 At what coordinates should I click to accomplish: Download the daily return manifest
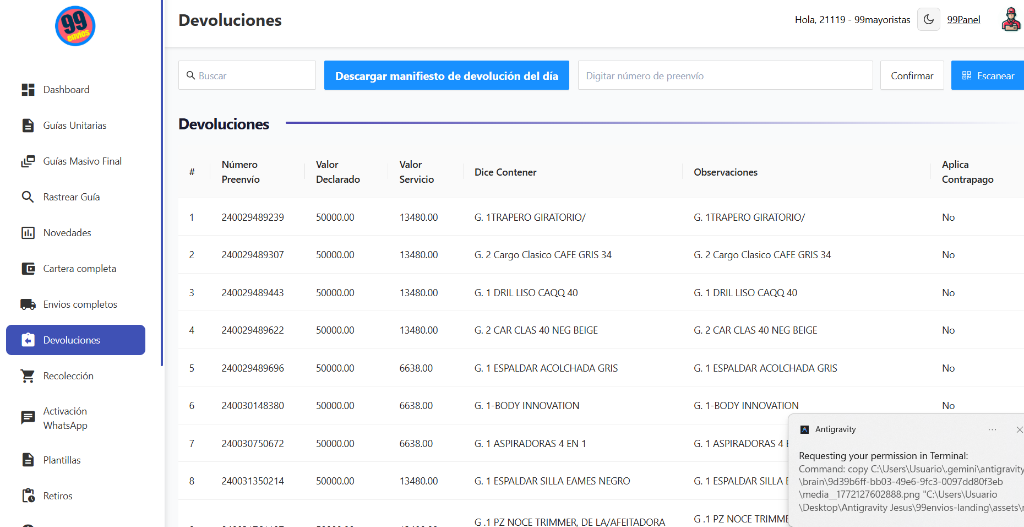click(446, 76)
